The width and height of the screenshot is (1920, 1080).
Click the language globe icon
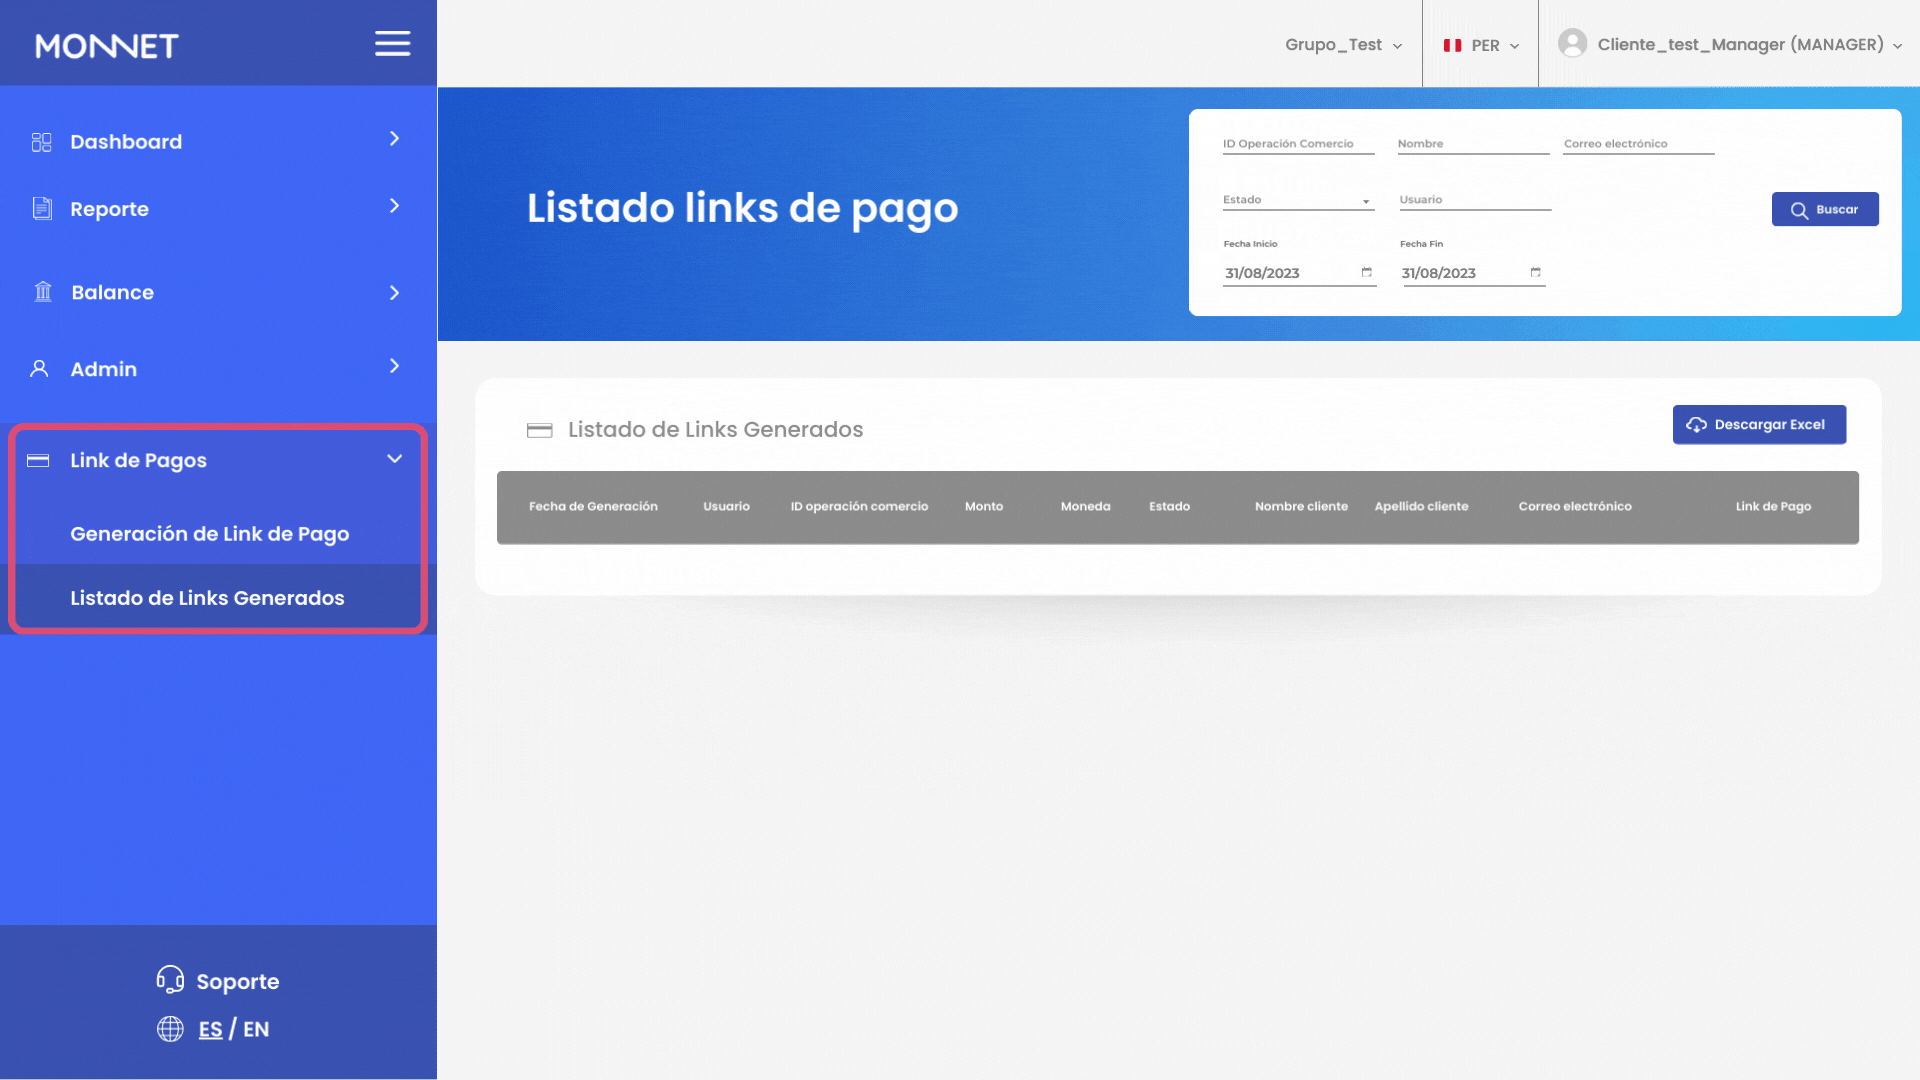point(170,1029)
